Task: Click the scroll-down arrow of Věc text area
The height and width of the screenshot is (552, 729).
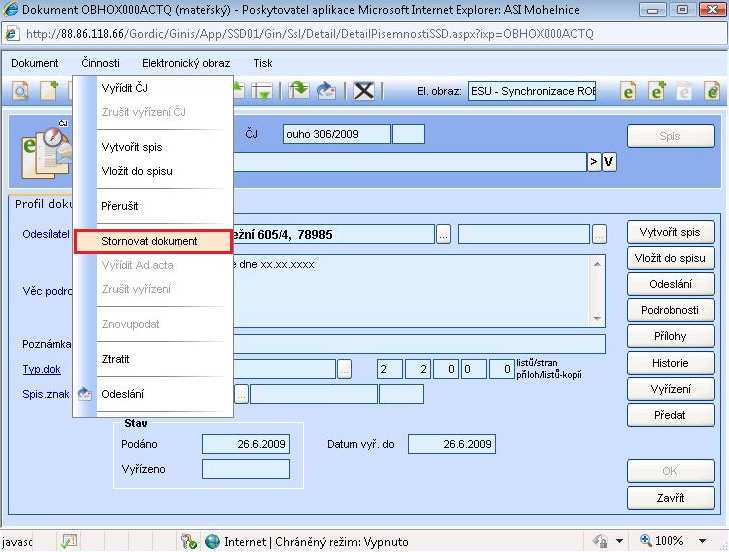Action: coord(597,318)
